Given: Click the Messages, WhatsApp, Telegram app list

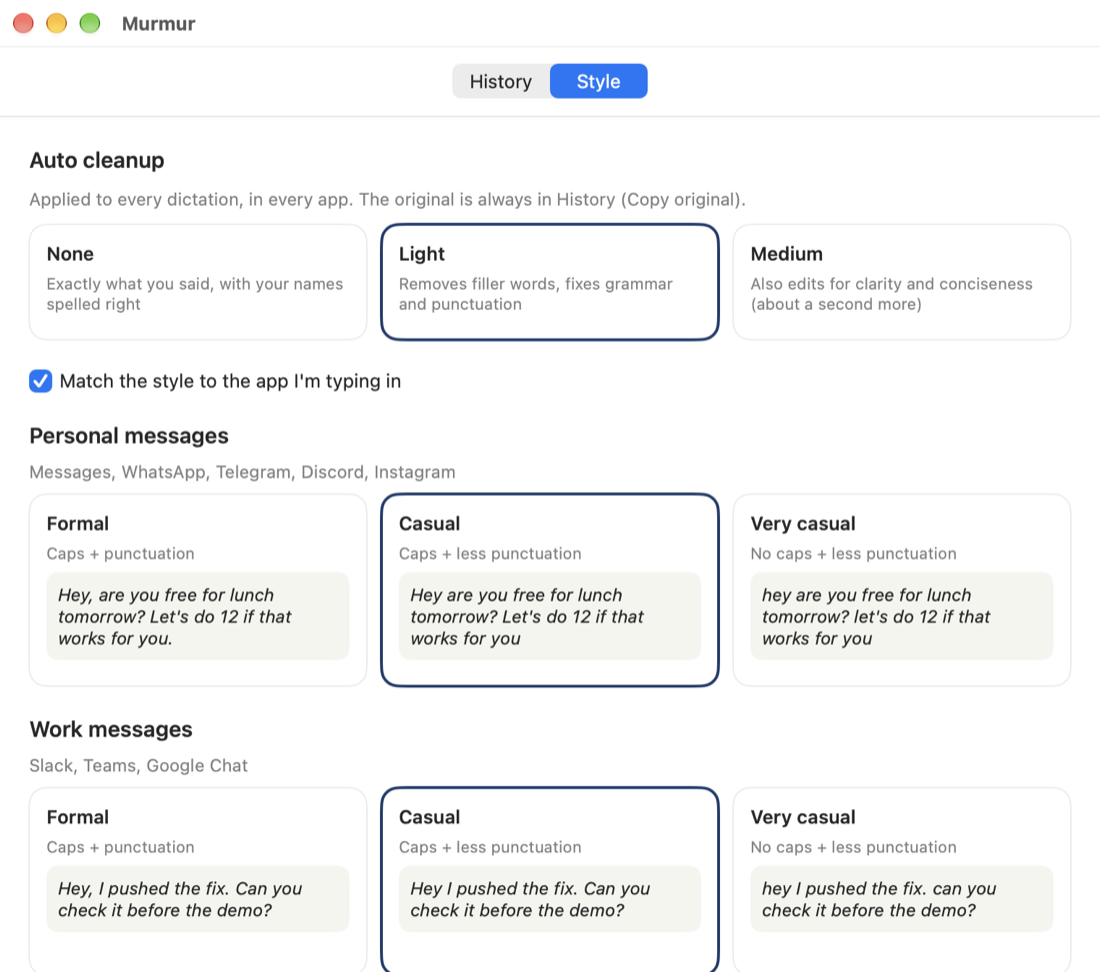Looking at the screenshot, I should [242, 472].
